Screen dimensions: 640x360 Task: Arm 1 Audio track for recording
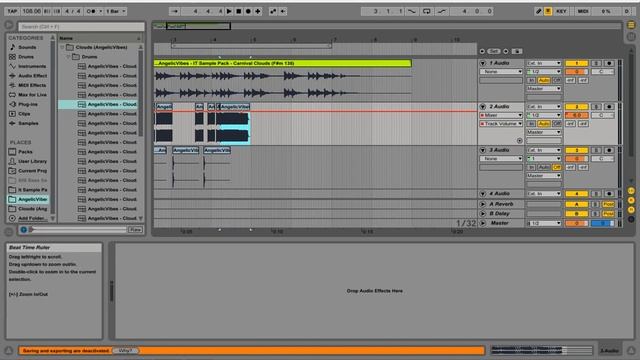pyautogui.click(x=609, y=63)
